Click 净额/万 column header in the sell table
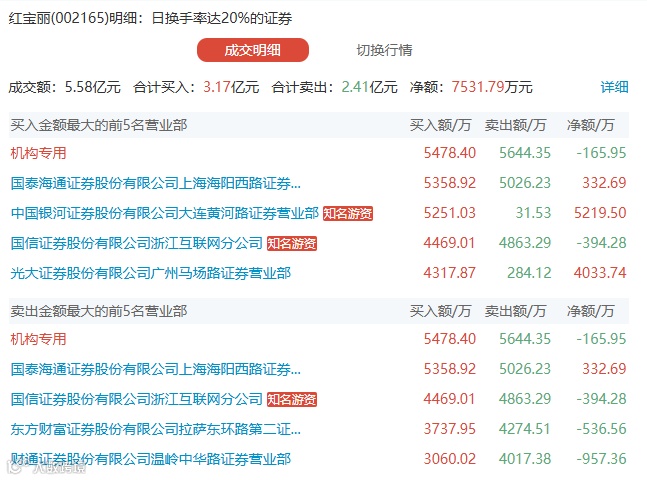Image resolution: width=647 pixels, height=480 pixels. [590, 311]
